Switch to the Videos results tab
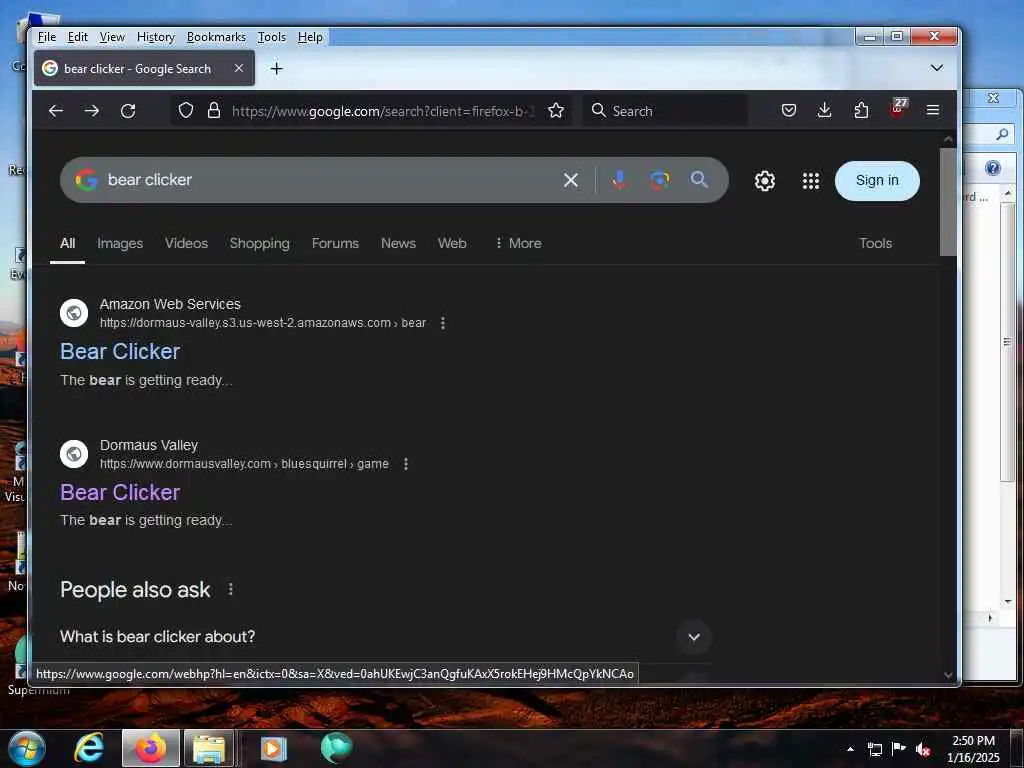This screenshot has width=1024, height=768. [x=186, y=243]
